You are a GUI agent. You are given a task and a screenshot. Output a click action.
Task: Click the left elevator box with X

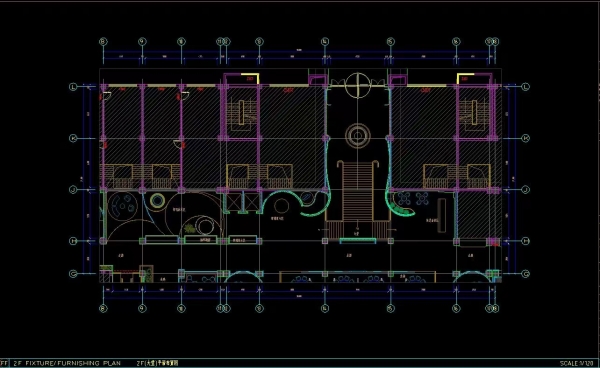[x=234, y=202]
